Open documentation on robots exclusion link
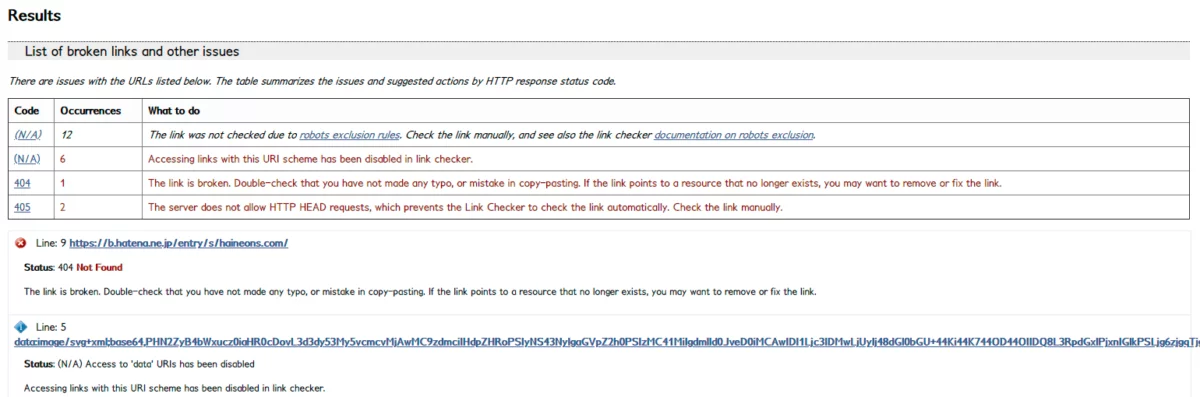 tap(734, 134)
